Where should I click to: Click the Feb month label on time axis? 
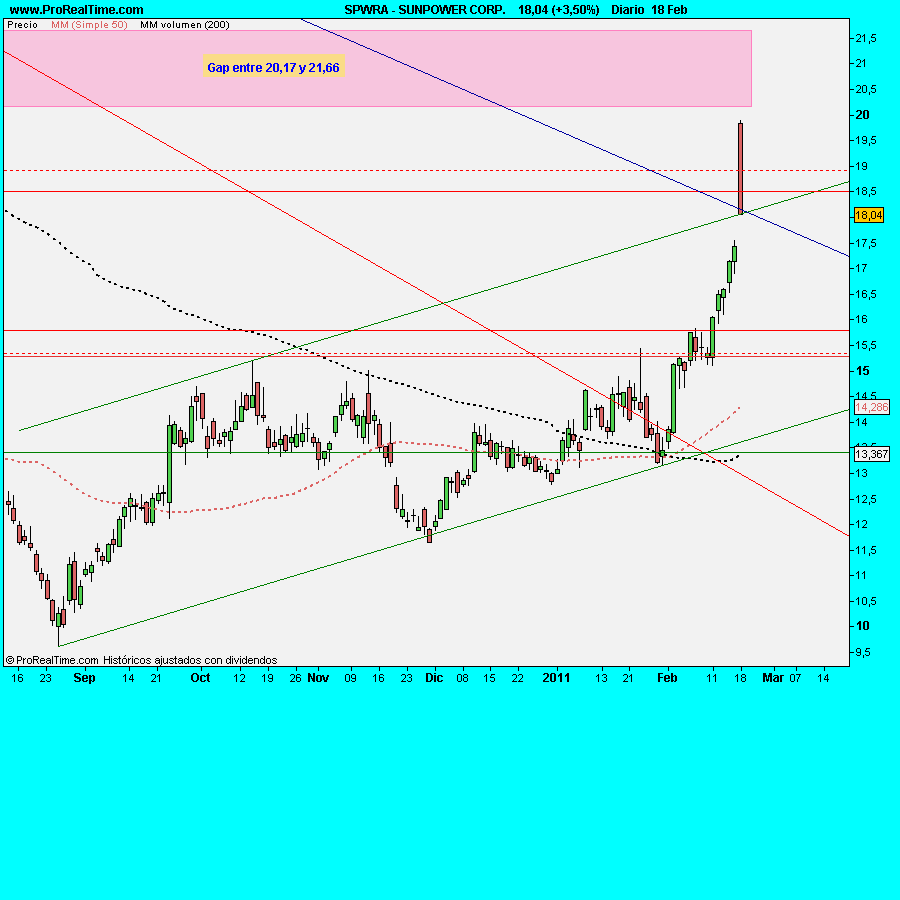point(667,678)
